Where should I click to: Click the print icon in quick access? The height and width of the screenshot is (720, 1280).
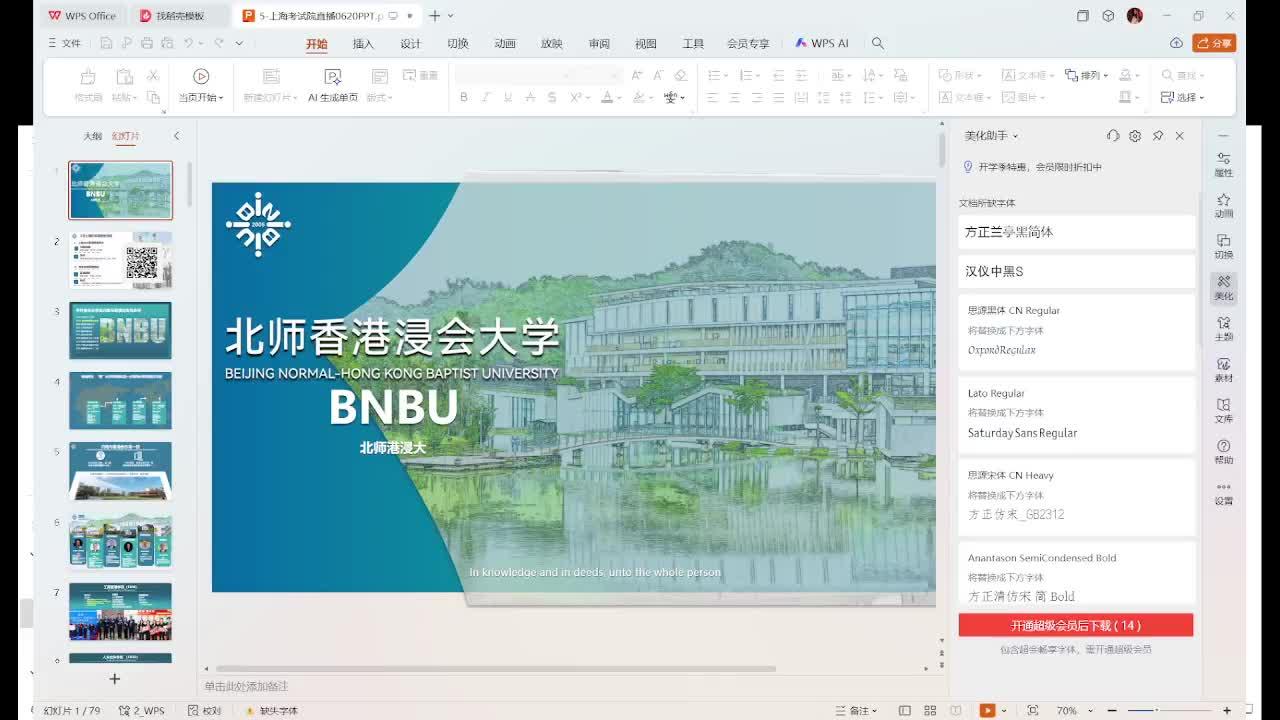click(147, 43)
